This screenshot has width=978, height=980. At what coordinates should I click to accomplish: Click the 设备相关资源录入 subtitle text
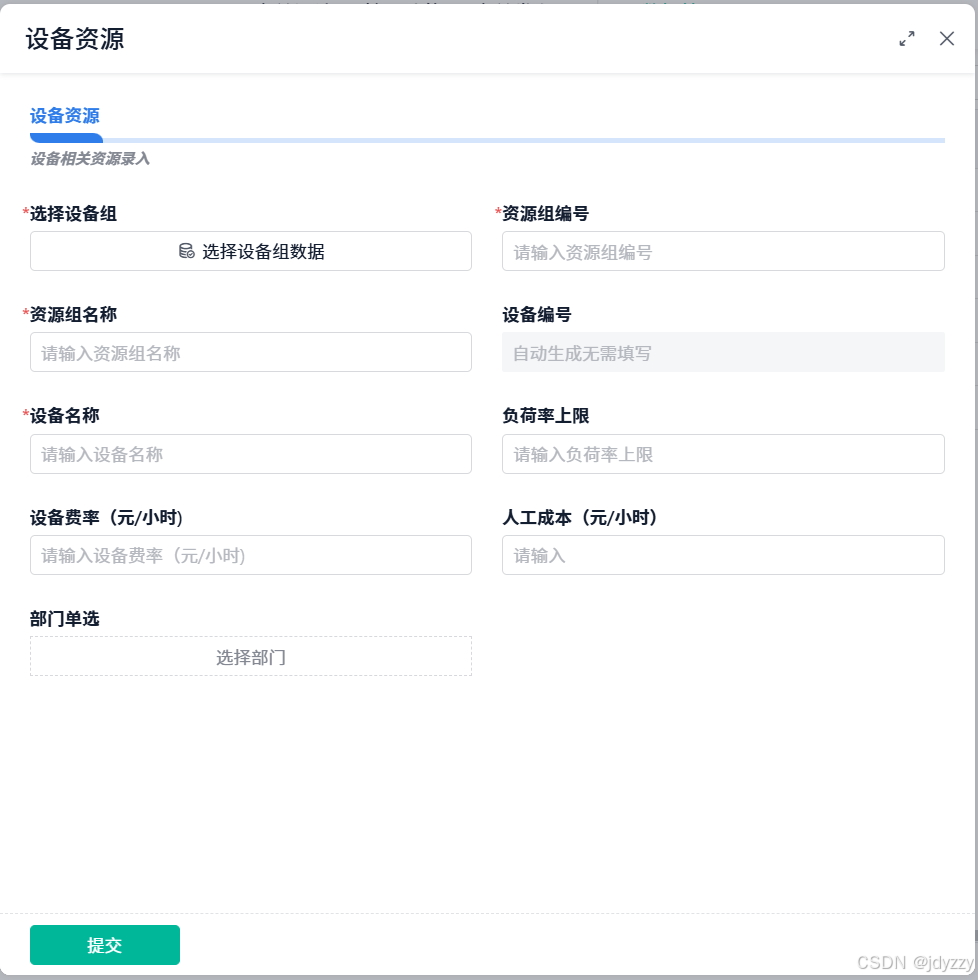pyautogui.click(x=89, y=158)
